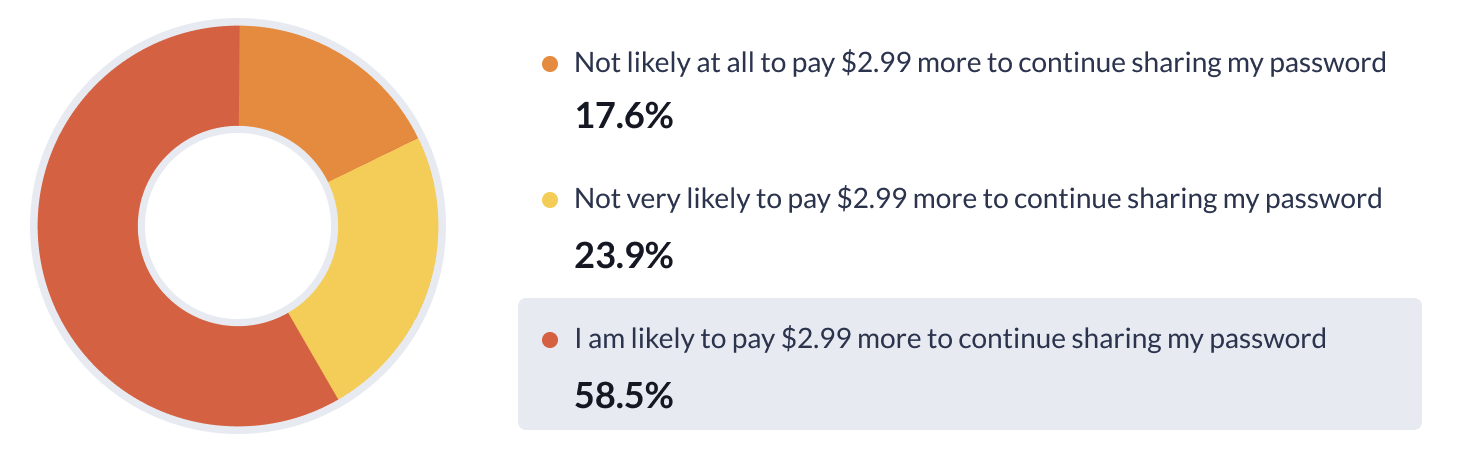The image size is (1478, 466).
Task: Click the orange legend dot for 'Not likely at all'
Action: pos(549,64)
